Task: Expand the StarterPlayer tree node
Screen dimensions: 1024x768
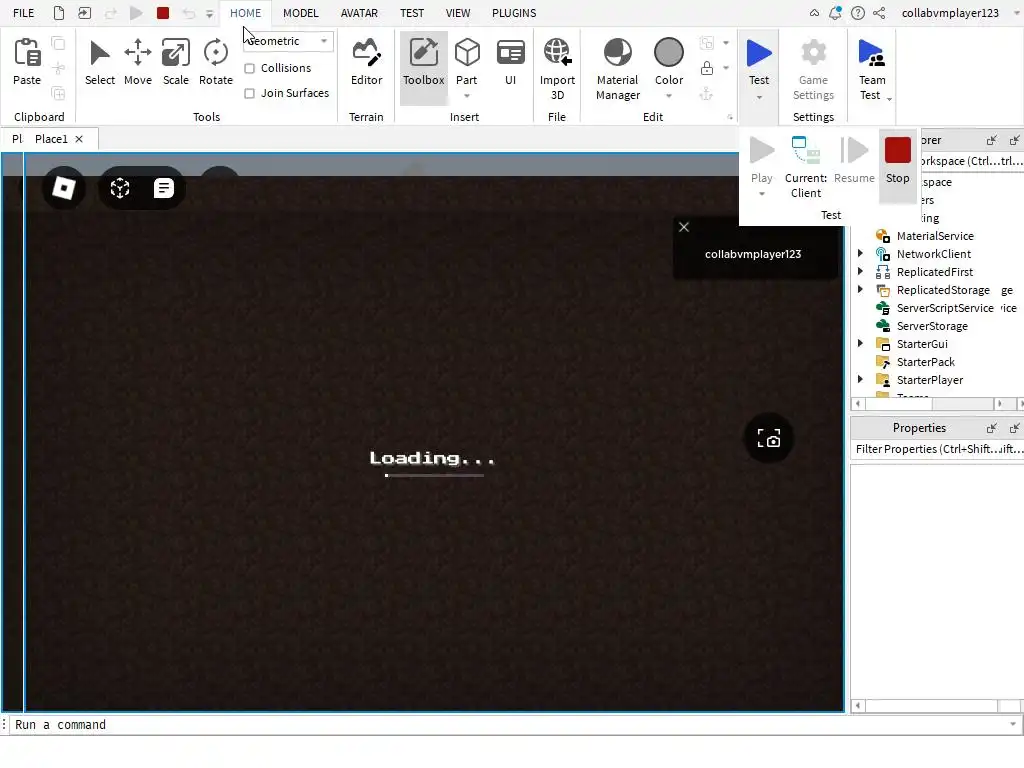Action: click(x=860, y=379)
